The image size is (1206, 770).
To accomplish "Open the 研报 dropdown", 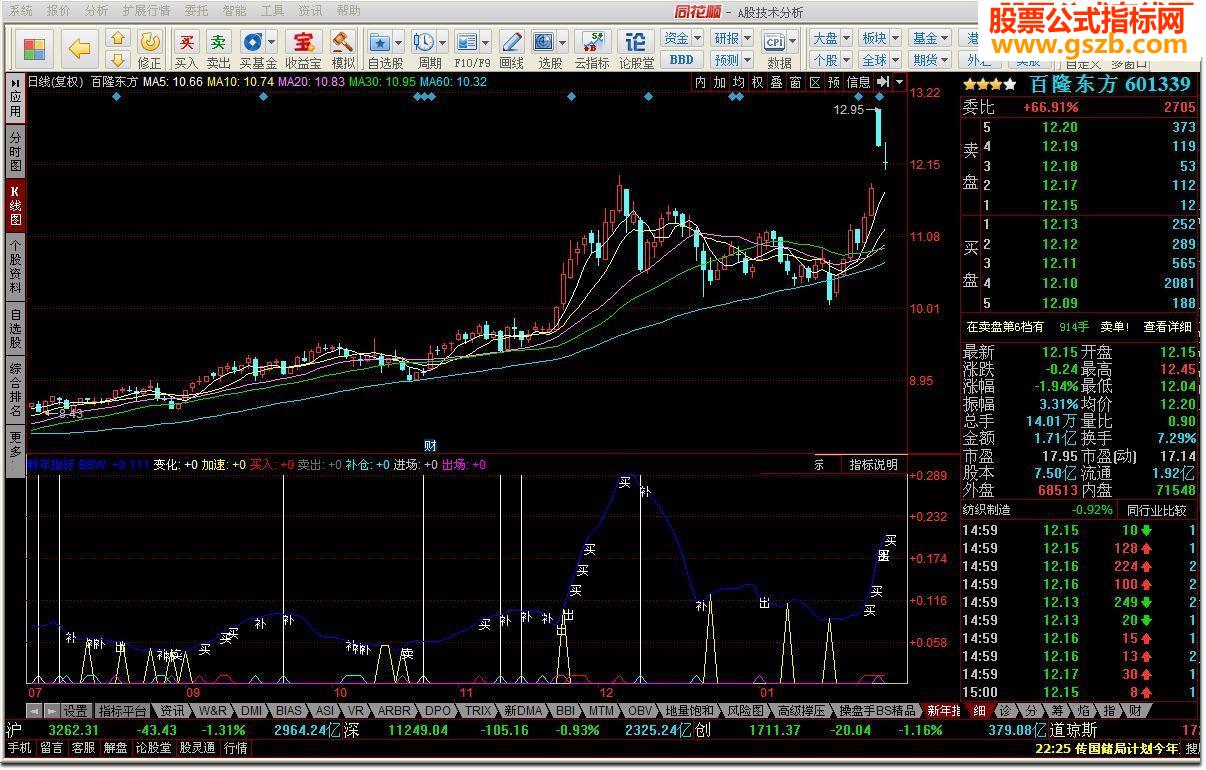I will tap(732, 38).
